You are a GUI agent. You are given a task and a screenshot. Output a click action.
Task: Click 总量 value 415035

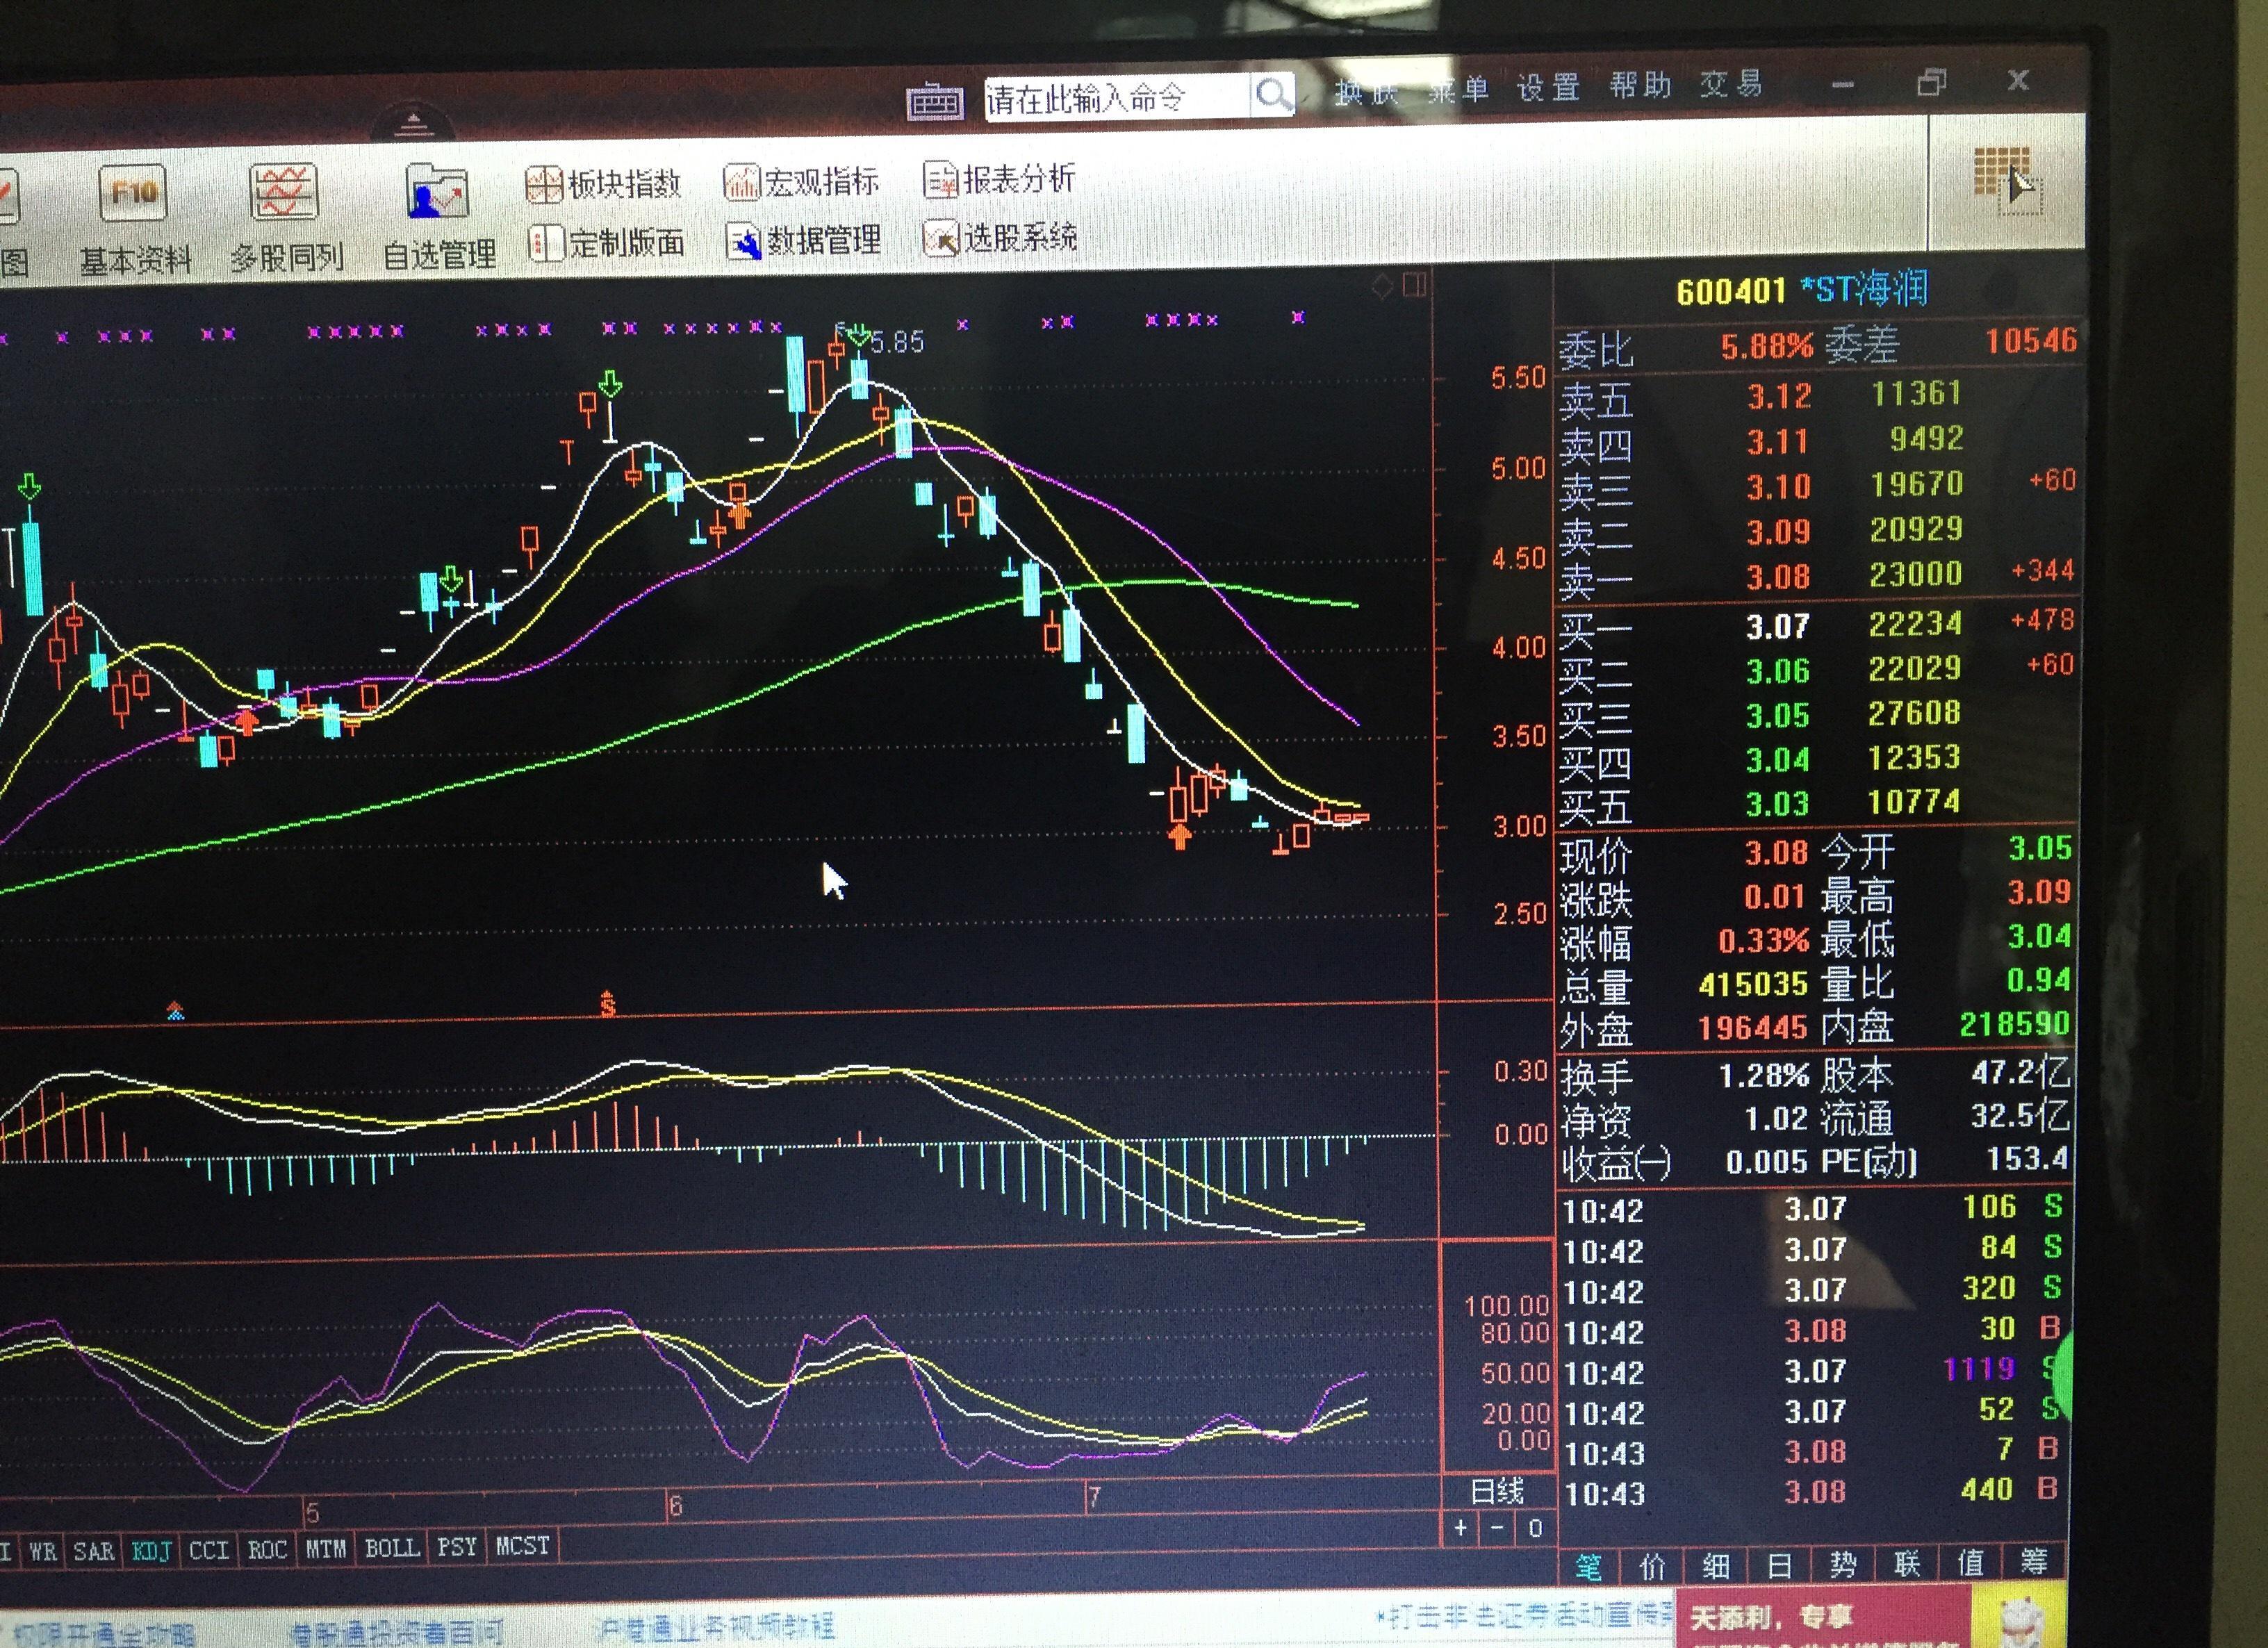[1753, 985]
